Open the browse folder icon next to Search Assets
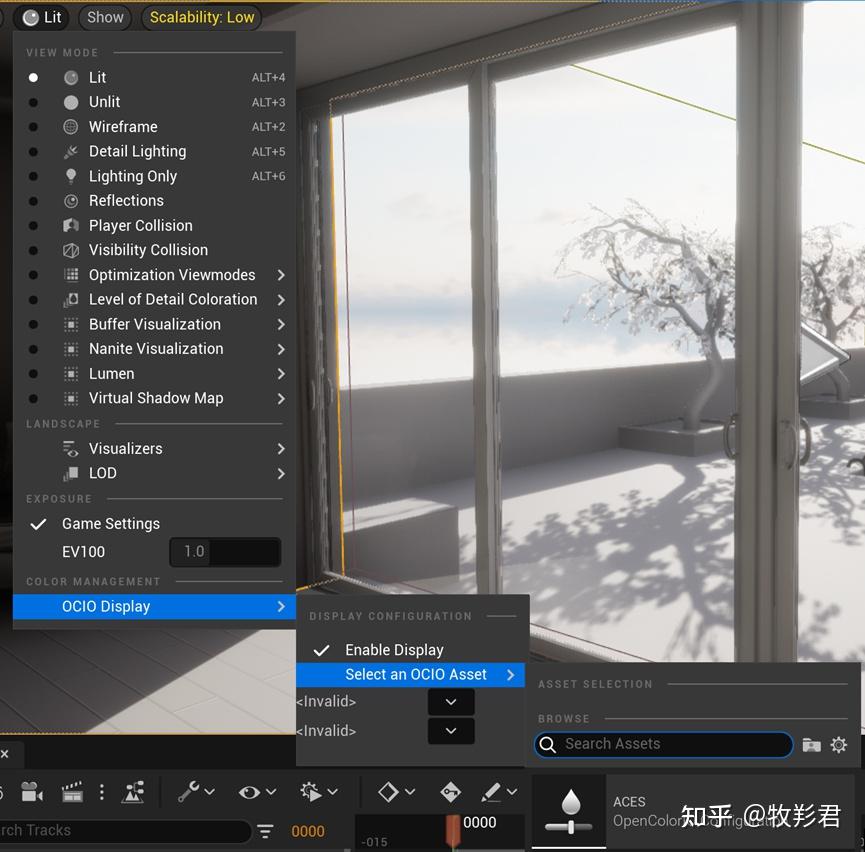 (812, 744)
